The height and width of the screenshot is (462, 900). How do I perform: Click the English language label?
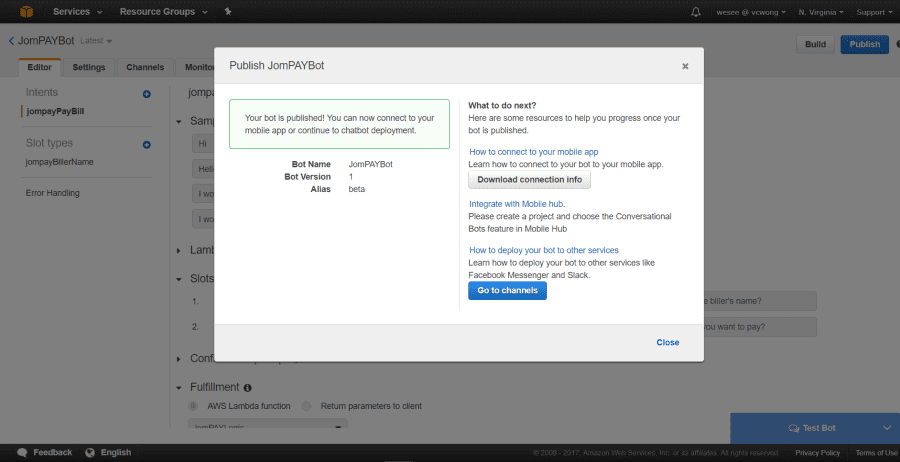tap(116, 452)
